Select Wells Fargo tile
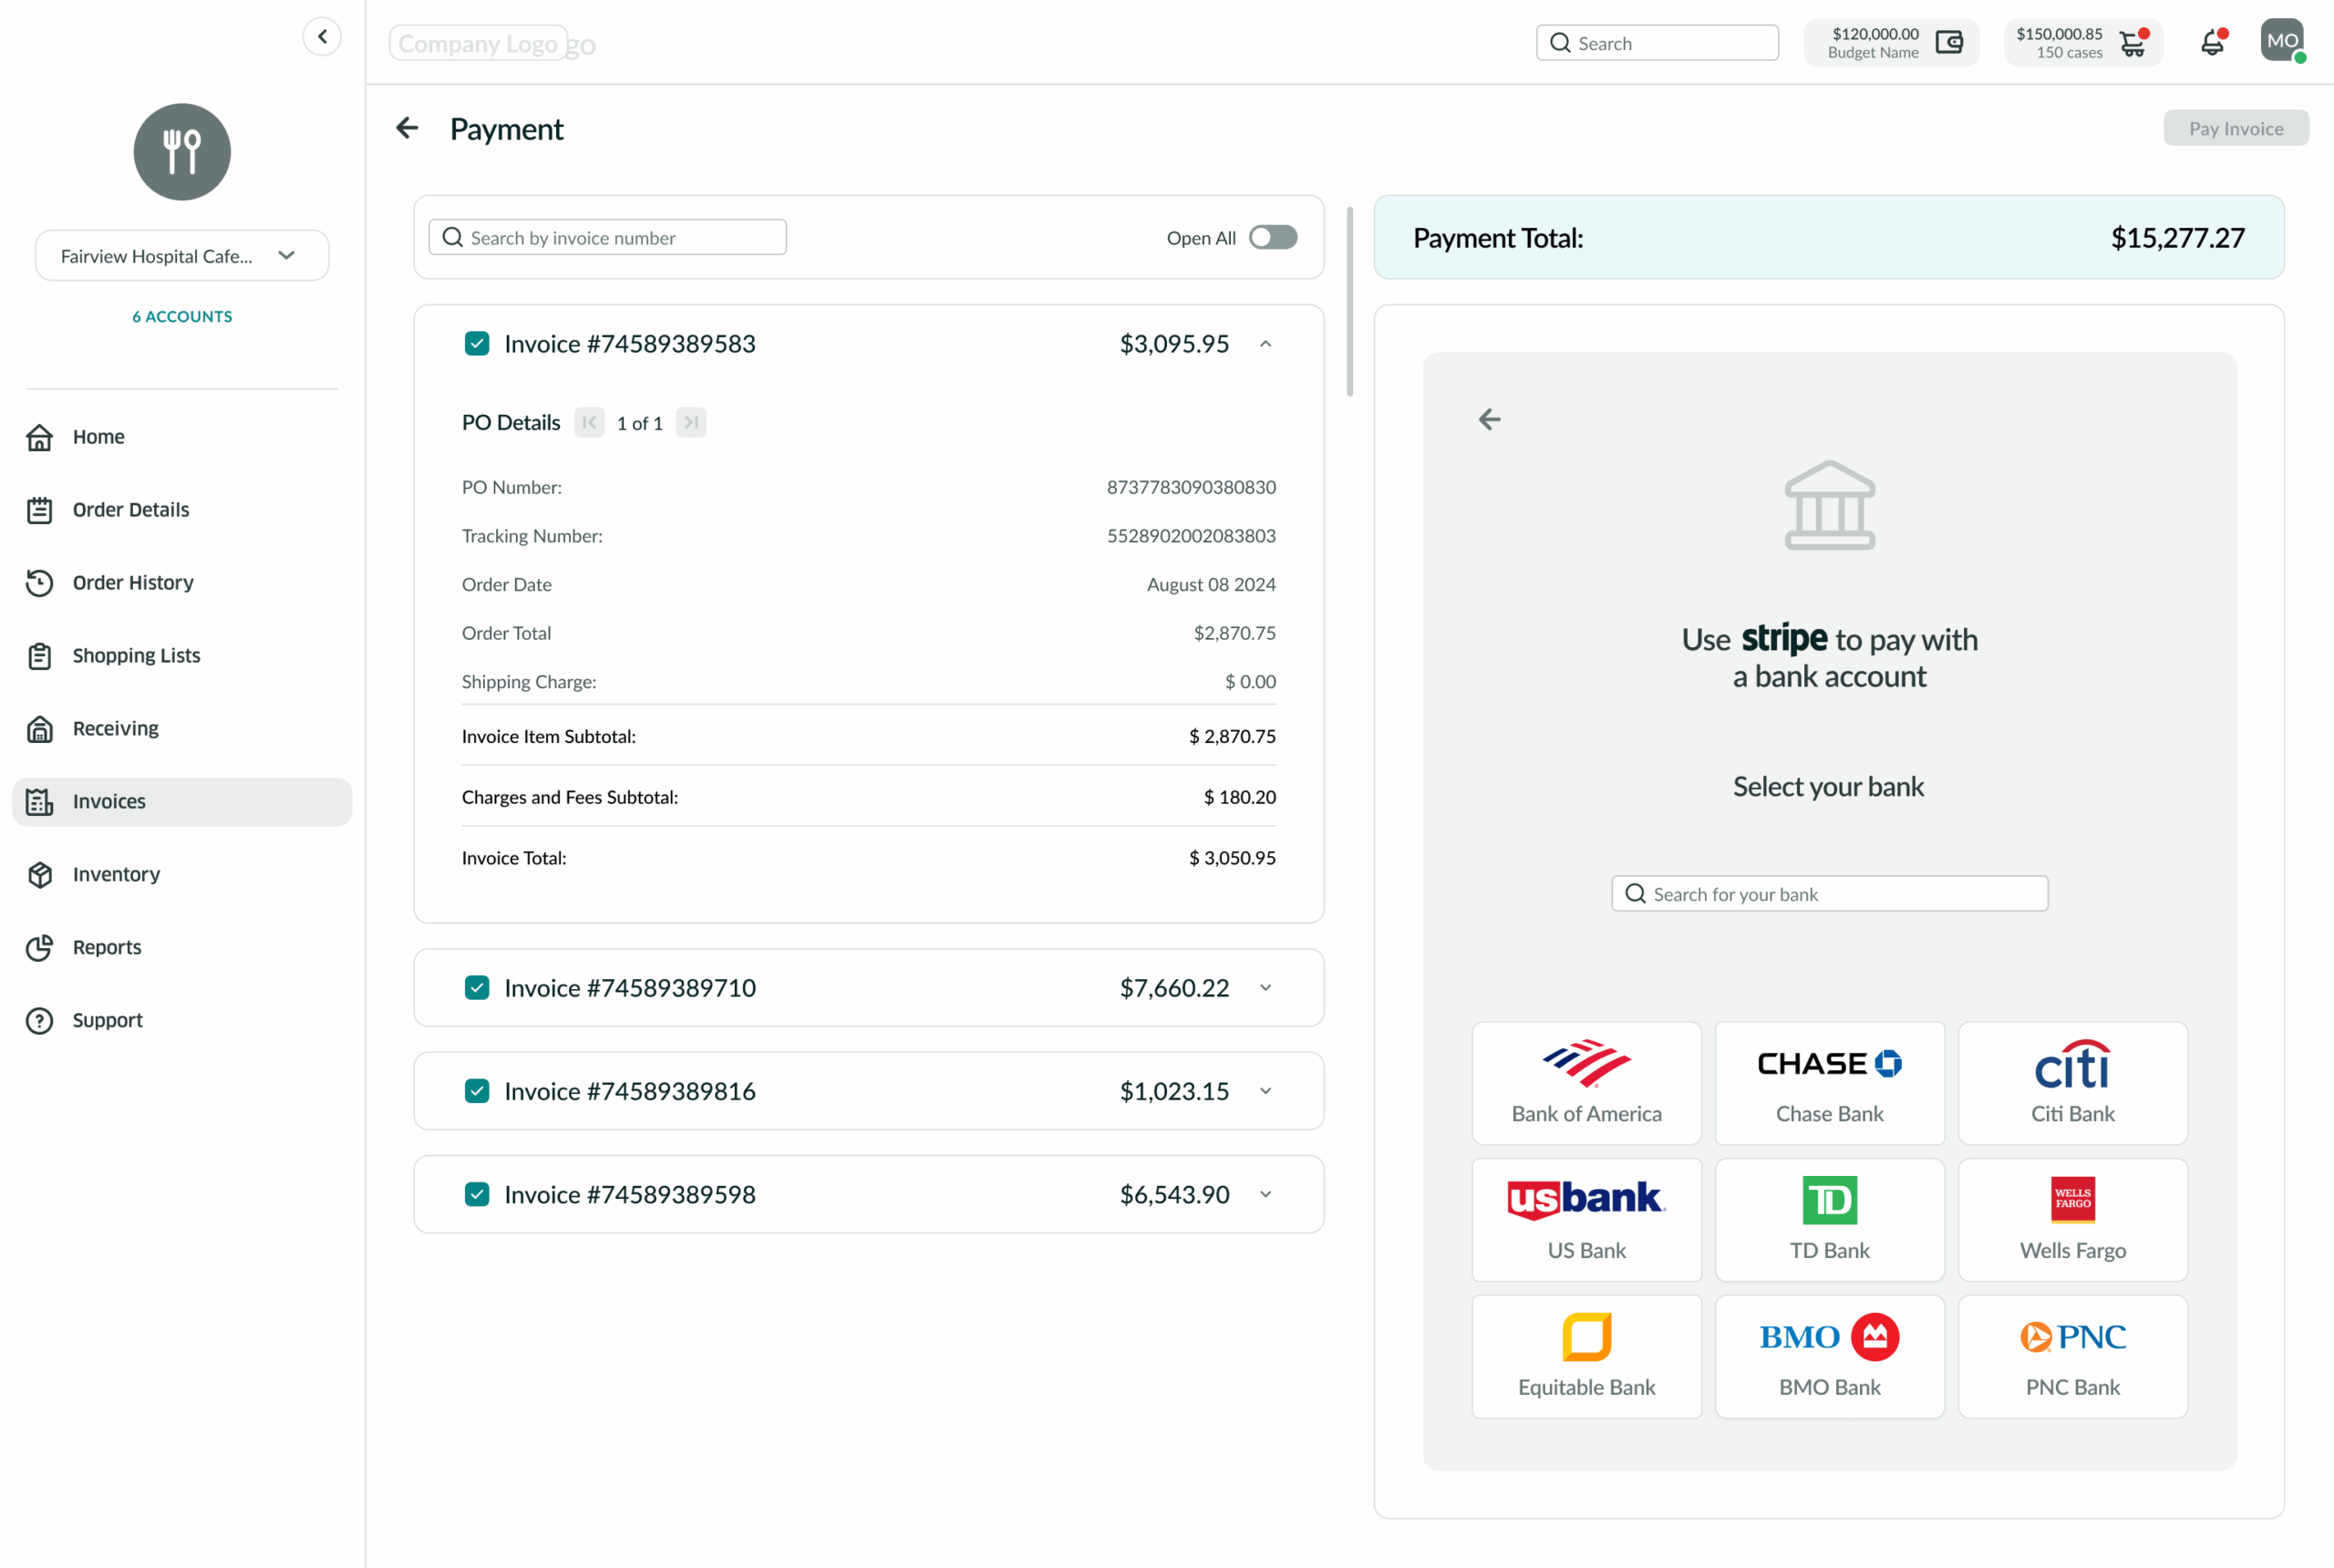The height and width of the screenshot is (1568, 2334). 2072,1220
